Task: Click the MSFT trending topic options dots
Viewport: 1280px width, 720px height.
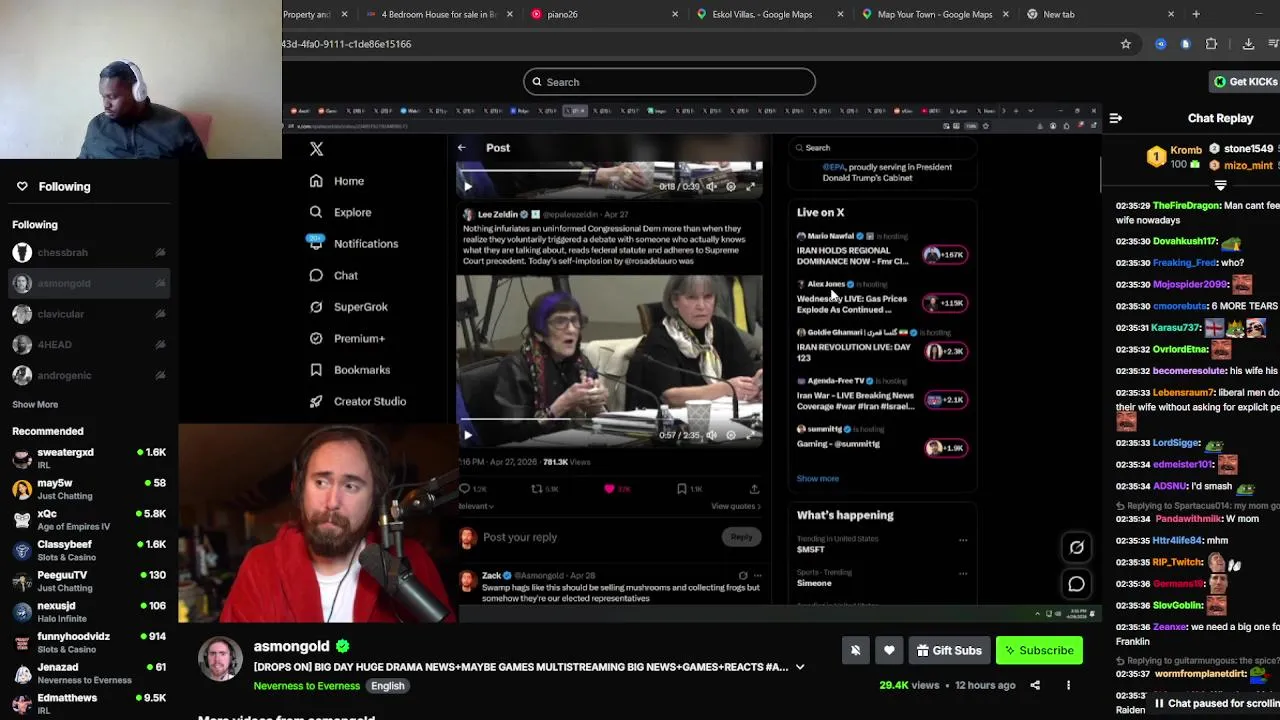Action: 963,540
